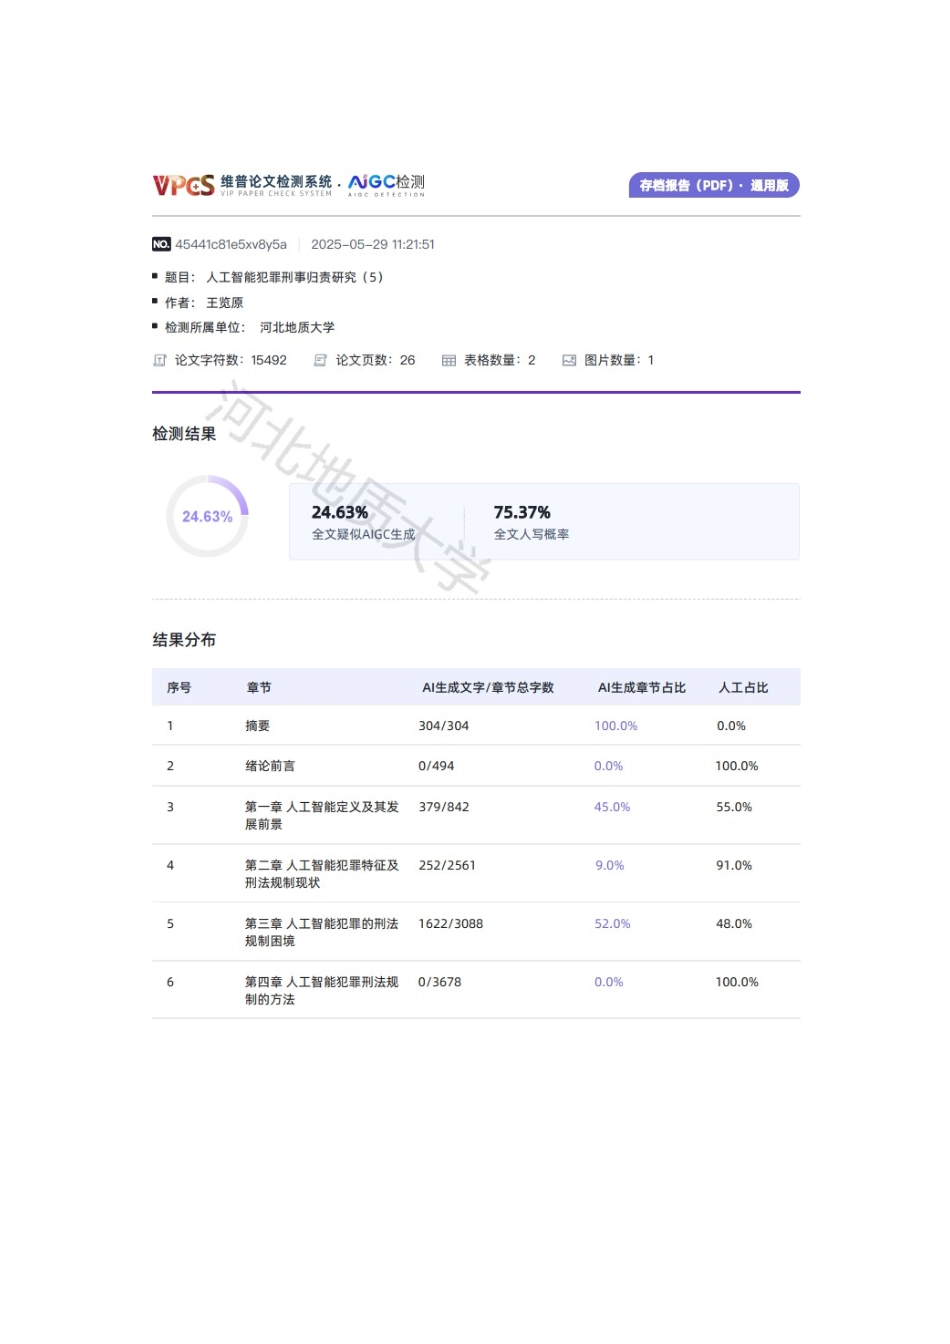The height and width of the screenshot is (1344, 950).
Task: Select the AIGC检测 logo
Action: (x=387, y=182)
